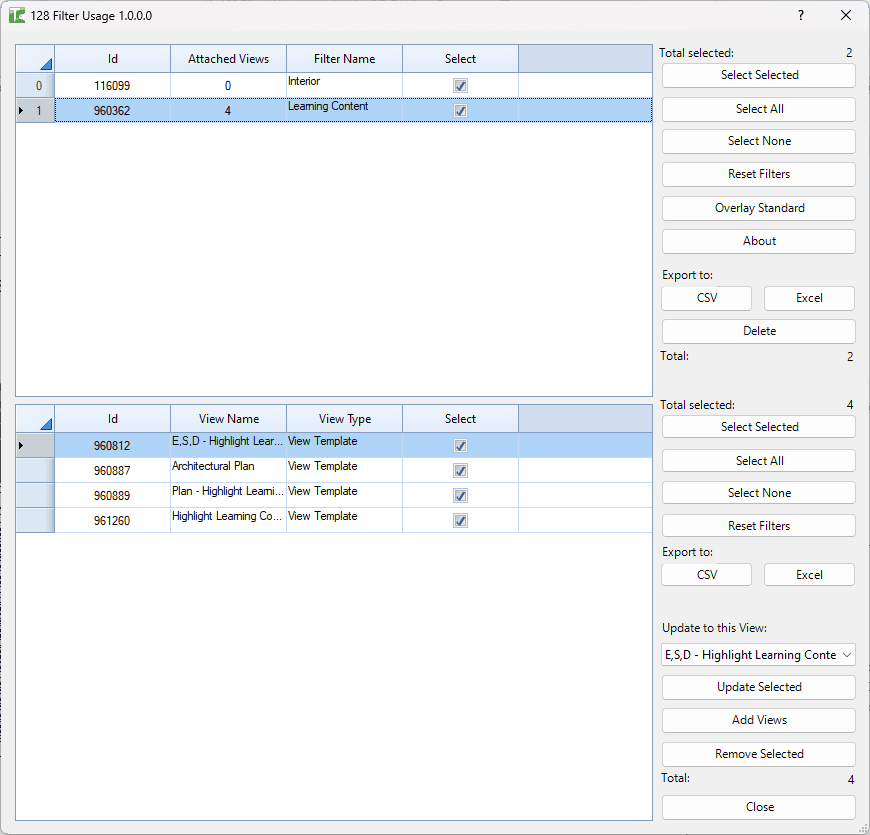Click the attached views cell showing 4

pyautogui.click(x=229, y=110)
